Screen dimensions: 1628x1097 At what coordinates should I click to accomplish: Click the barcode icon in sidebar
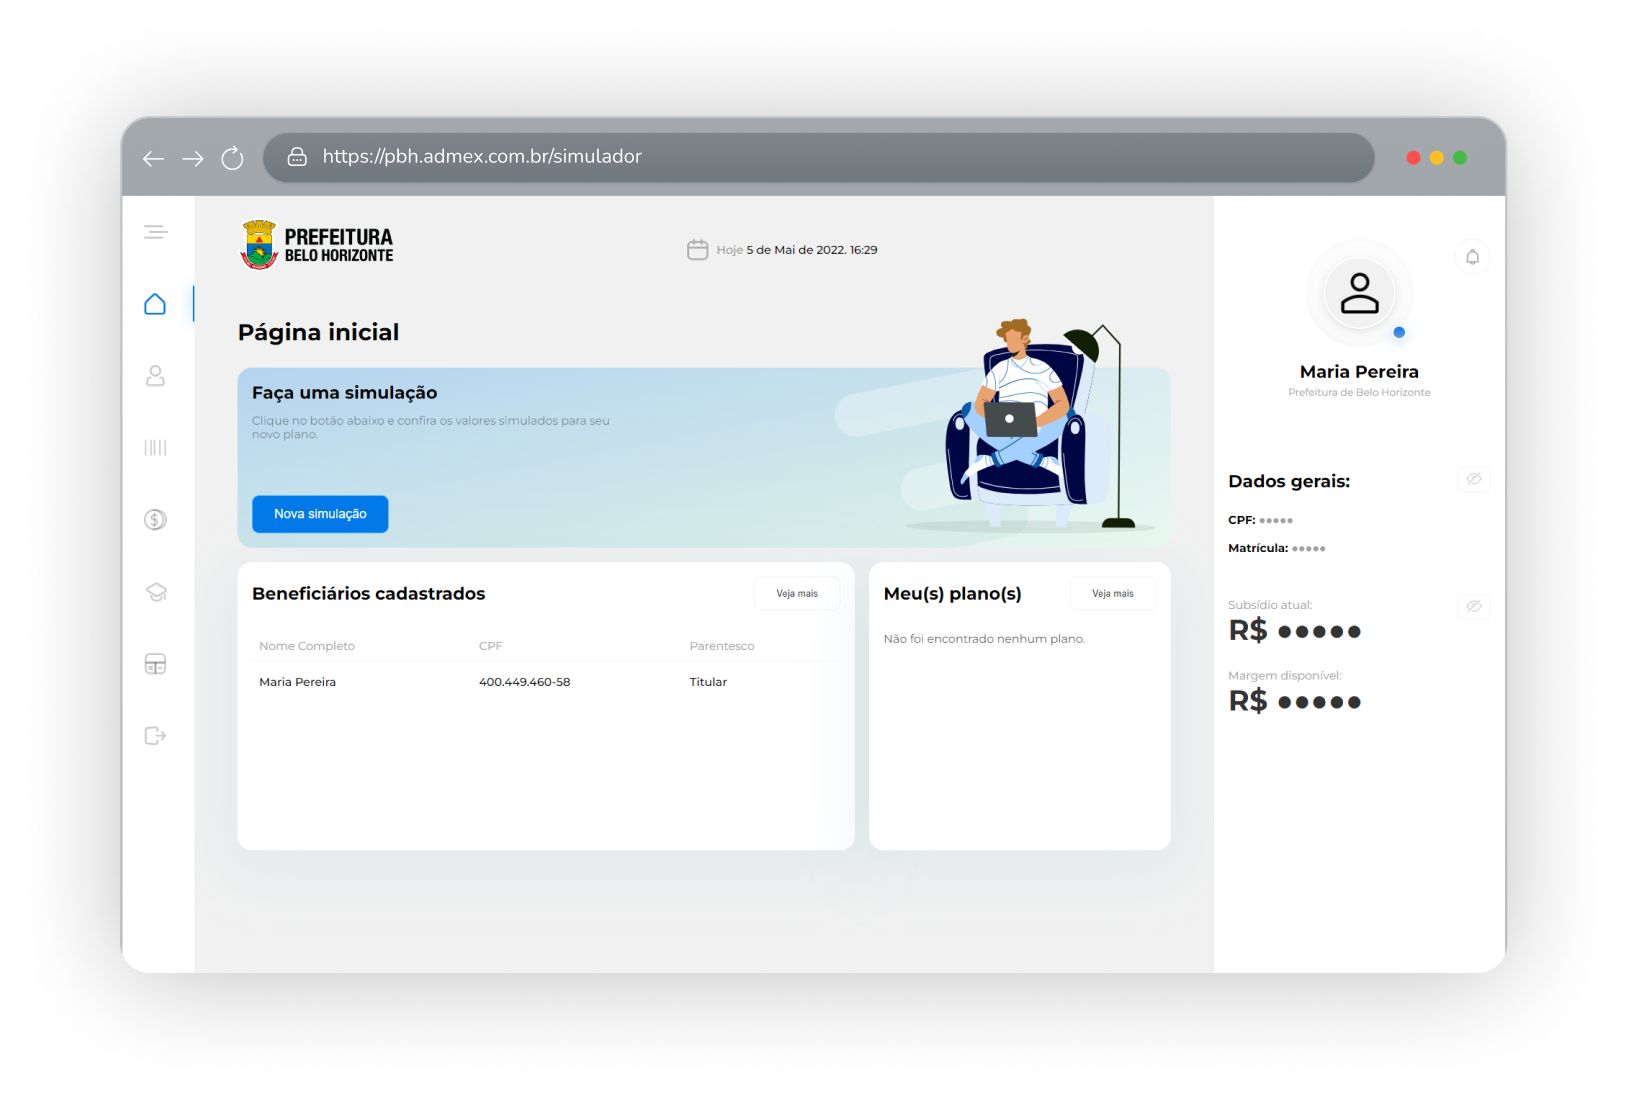[x=155, y=448]
